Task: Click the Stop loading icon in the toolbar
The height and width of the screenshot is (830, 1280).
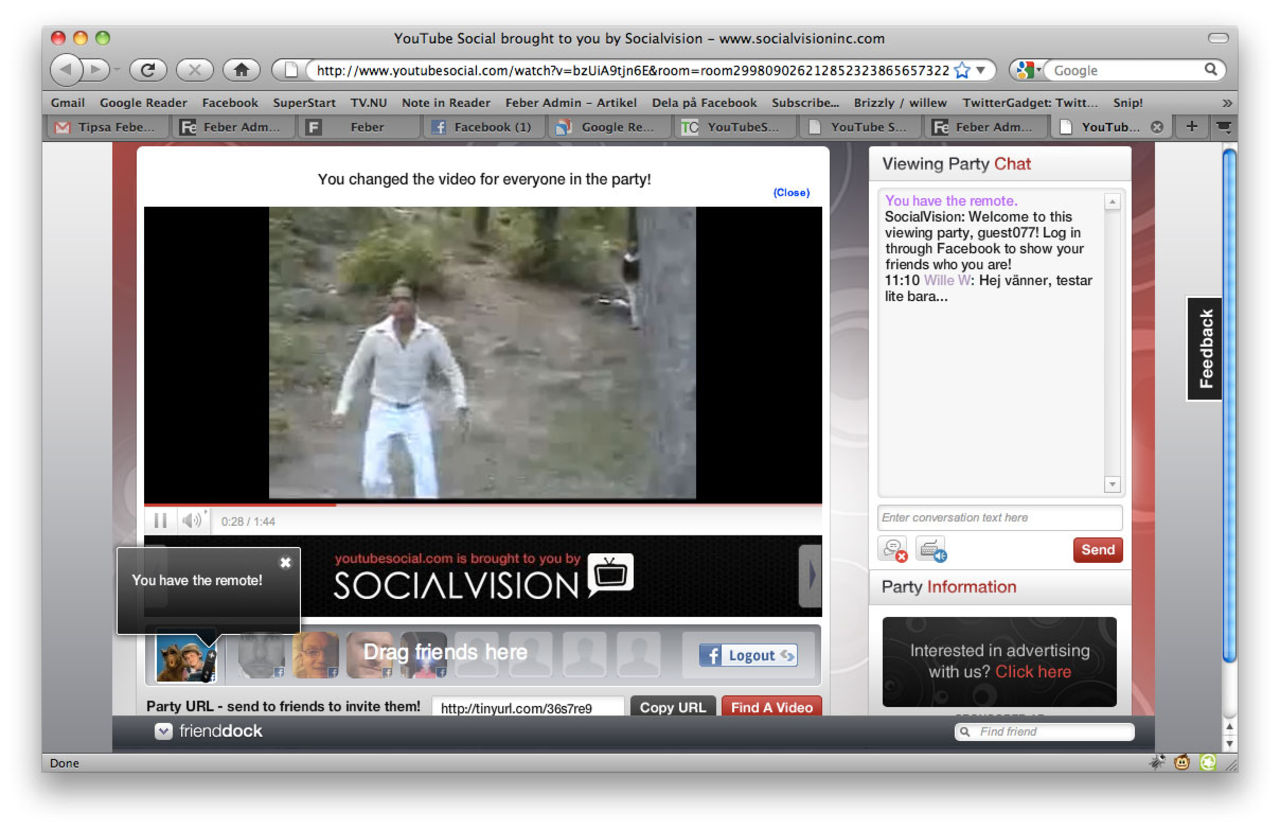Action: 194,70
